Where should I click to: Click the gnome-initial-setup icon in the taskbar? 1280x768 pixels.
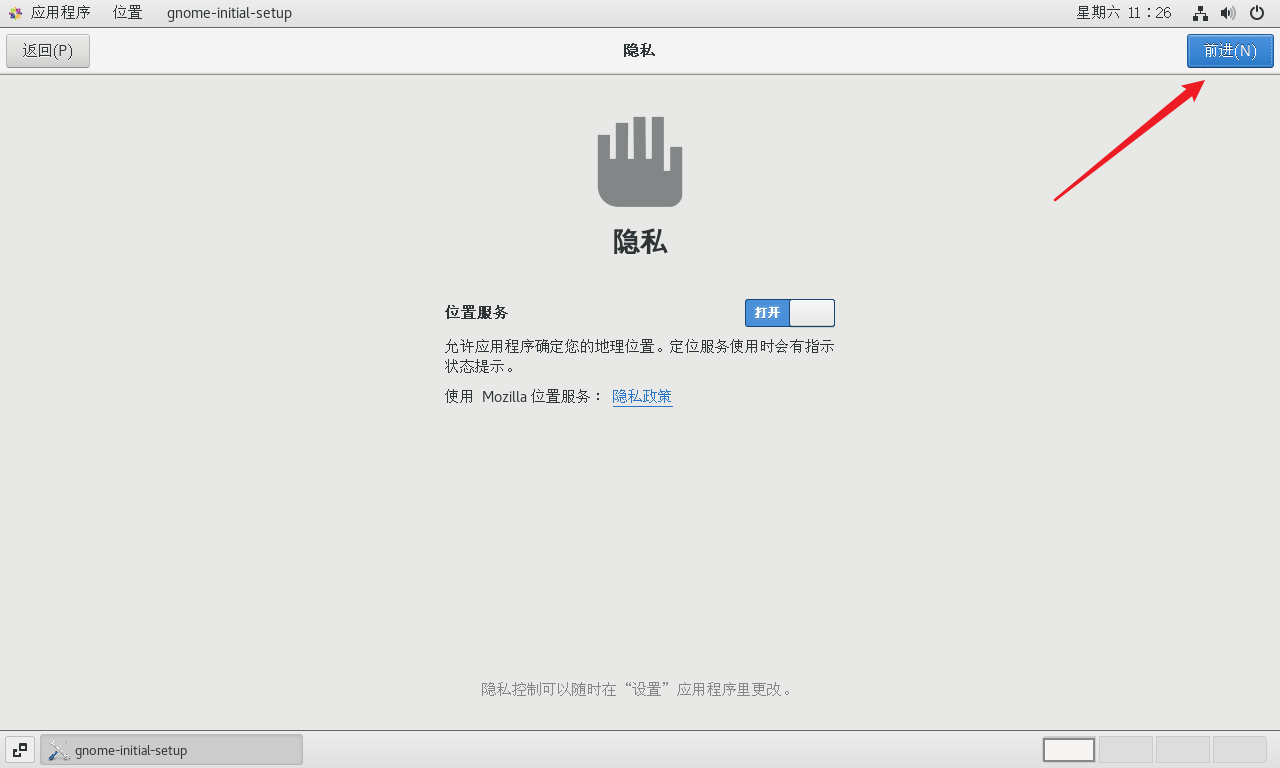pyautogui.click(x=58, y=749)
